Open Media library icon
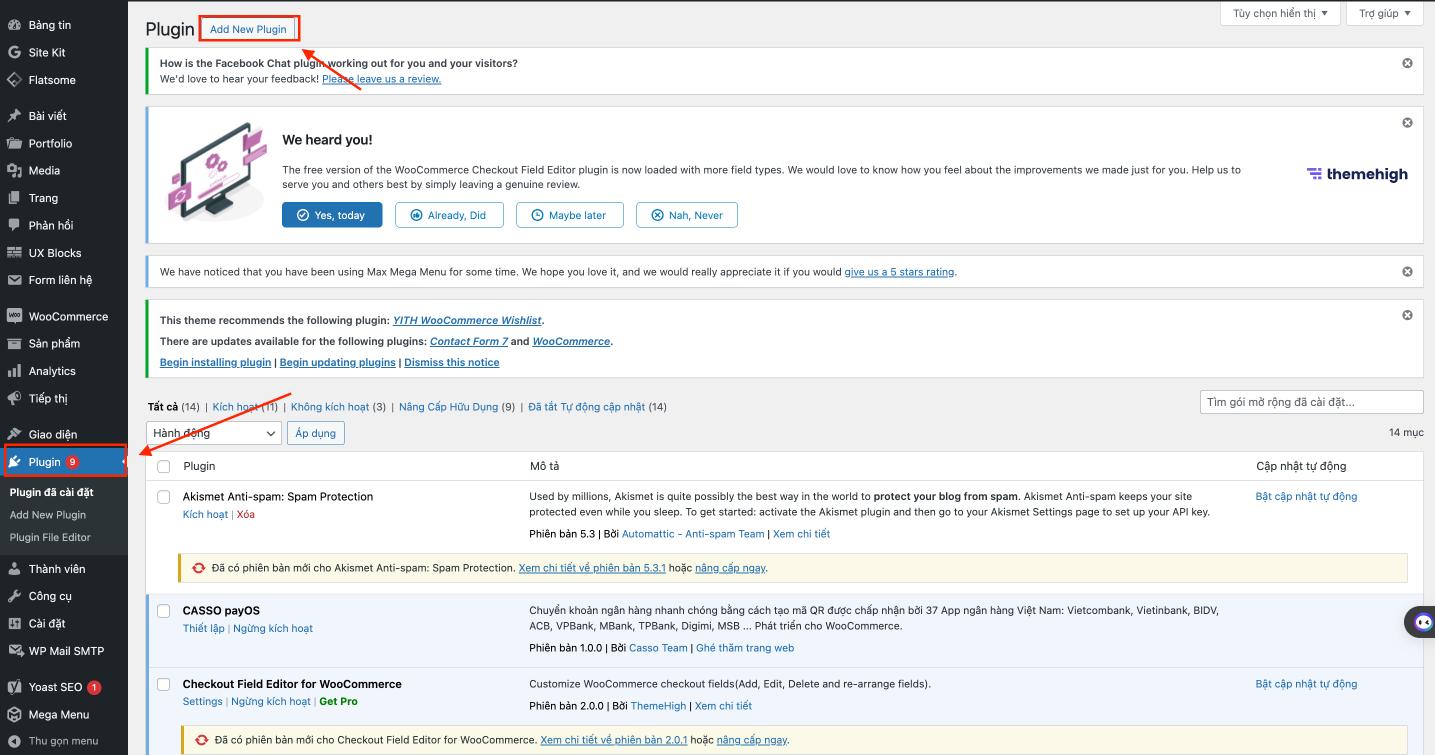 click(14, 170)
